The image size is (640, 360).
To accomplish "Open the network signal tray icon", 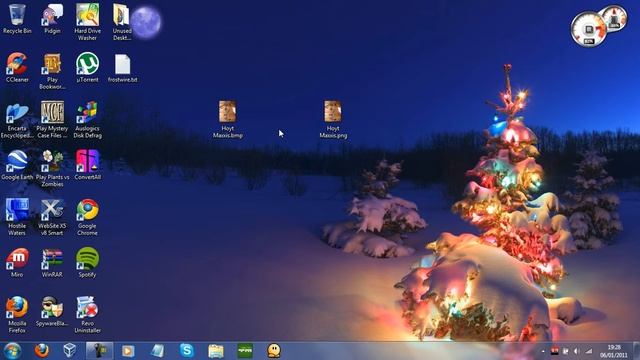I will click(589, 351).
